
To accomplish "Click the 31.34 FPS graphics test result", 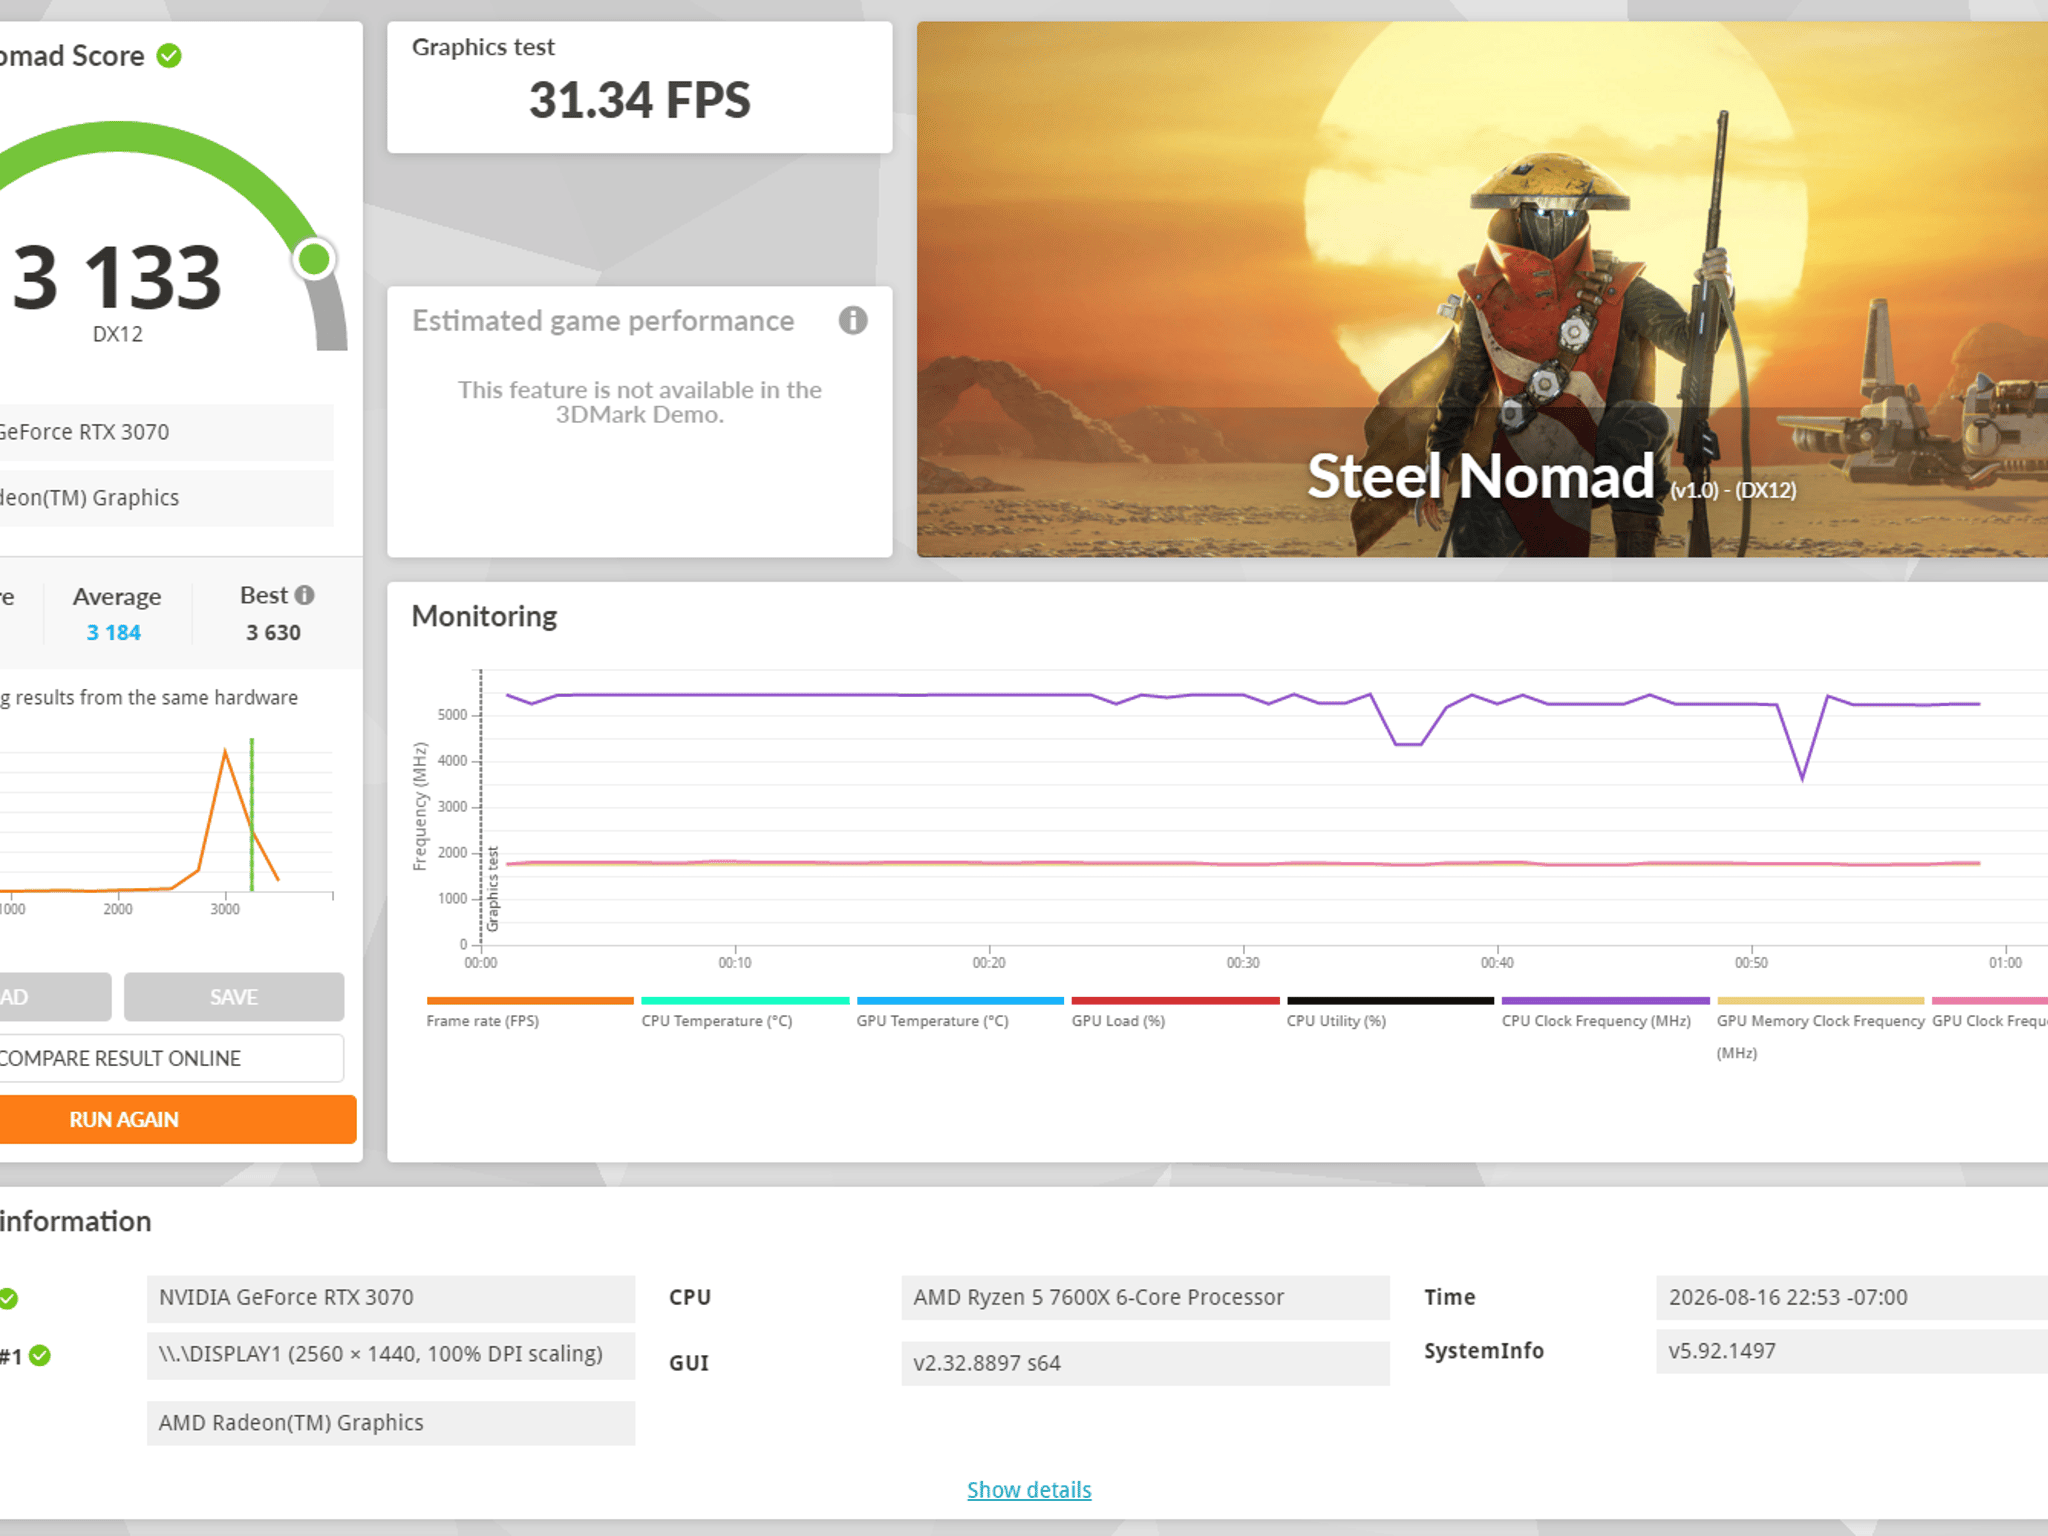I will pos(640,100).
